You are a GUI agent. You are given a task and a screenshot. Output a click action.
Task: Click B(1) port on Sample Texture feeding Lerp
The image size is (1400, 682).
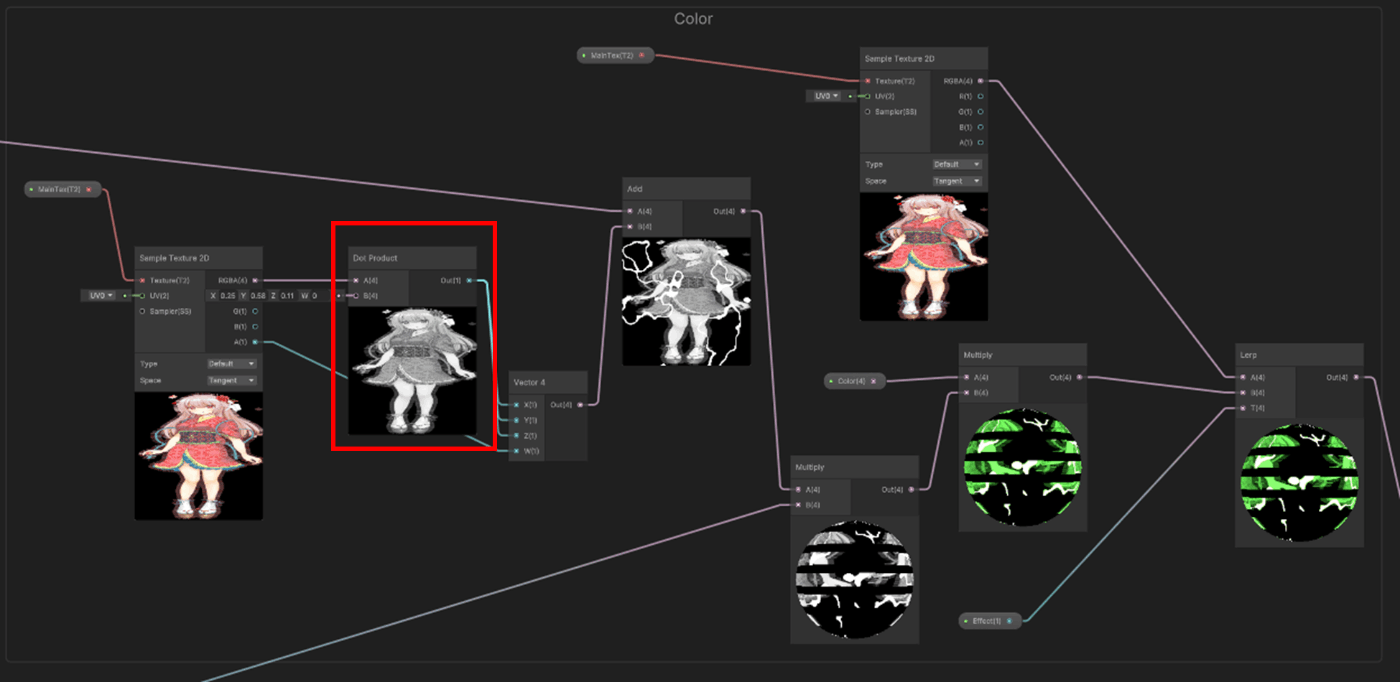(980, 127)
